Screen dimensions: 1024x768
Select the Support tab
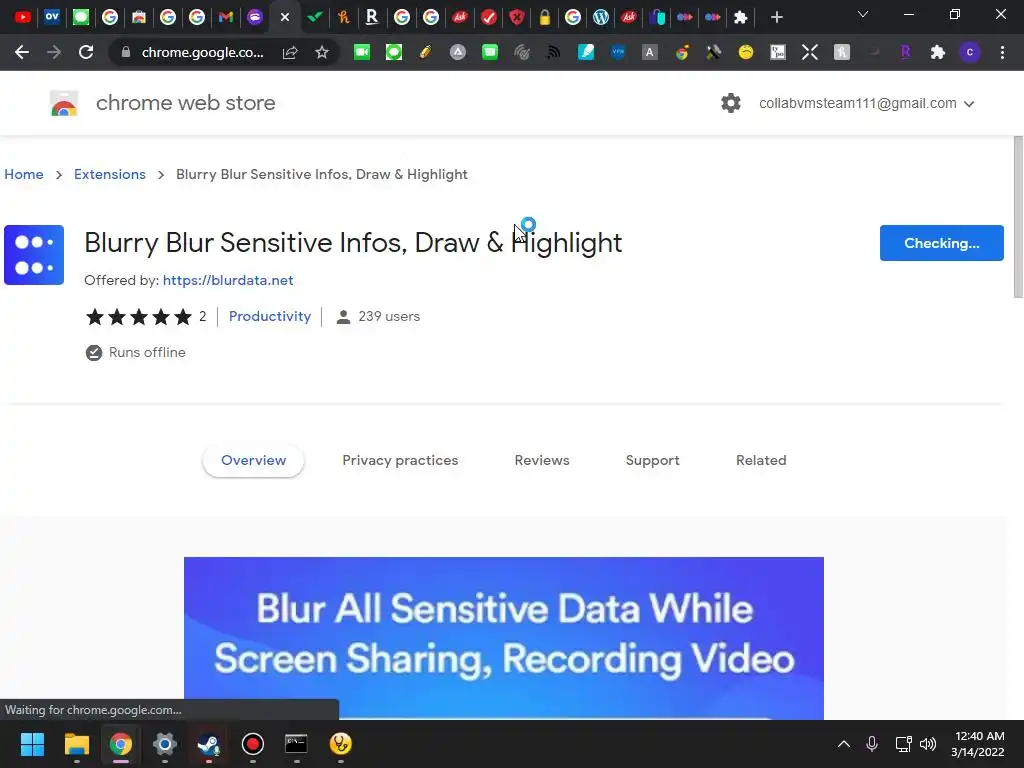[652, 460]
